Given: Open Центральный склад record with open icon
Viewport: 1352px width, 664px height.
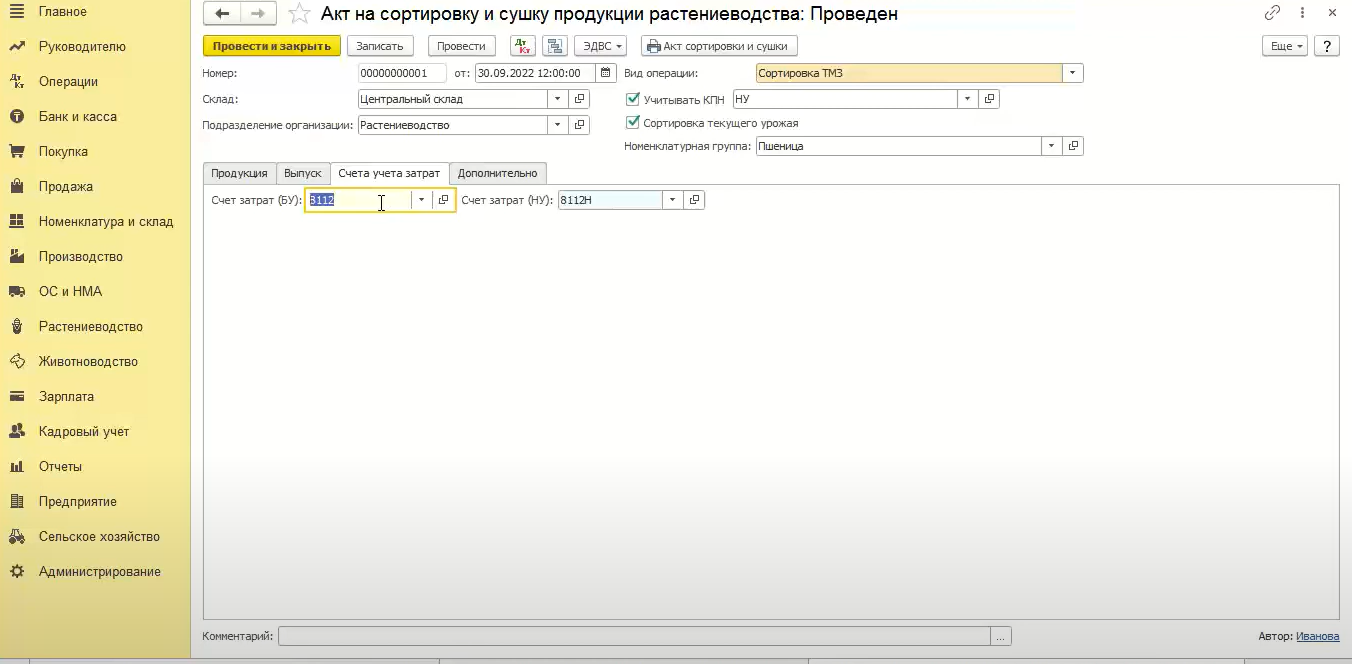Looking at the screenshot, I should 579,99.
